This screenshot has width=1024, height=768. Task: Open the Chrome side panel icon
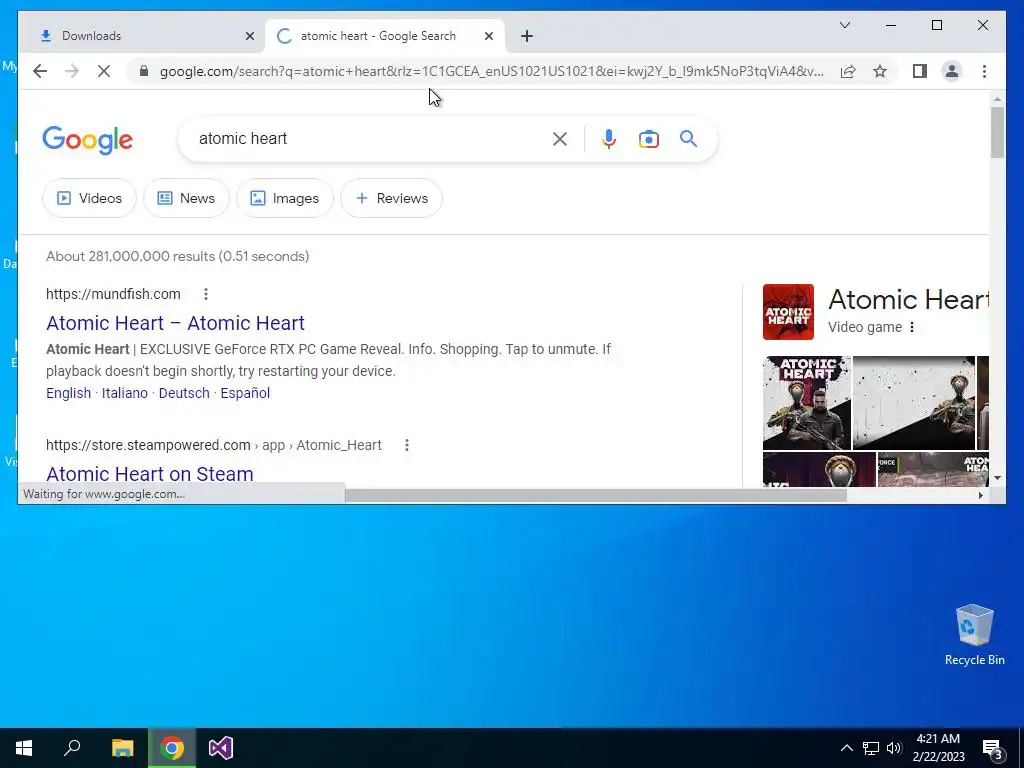click(920, 71)
